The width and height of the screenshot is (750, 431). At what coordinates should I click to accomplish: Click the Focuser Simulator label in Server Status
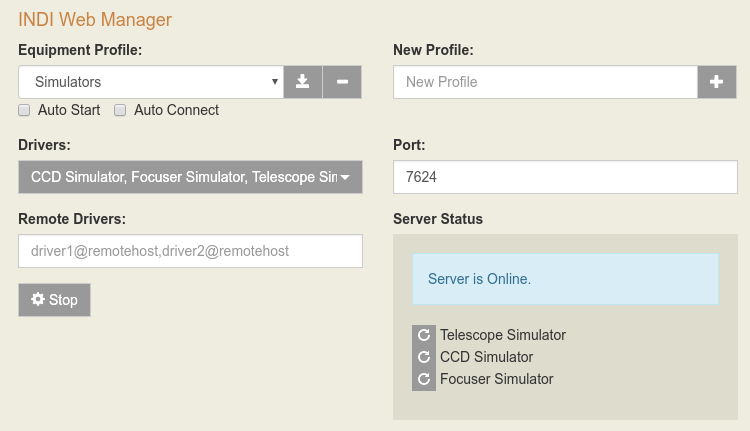pos(496,379)
